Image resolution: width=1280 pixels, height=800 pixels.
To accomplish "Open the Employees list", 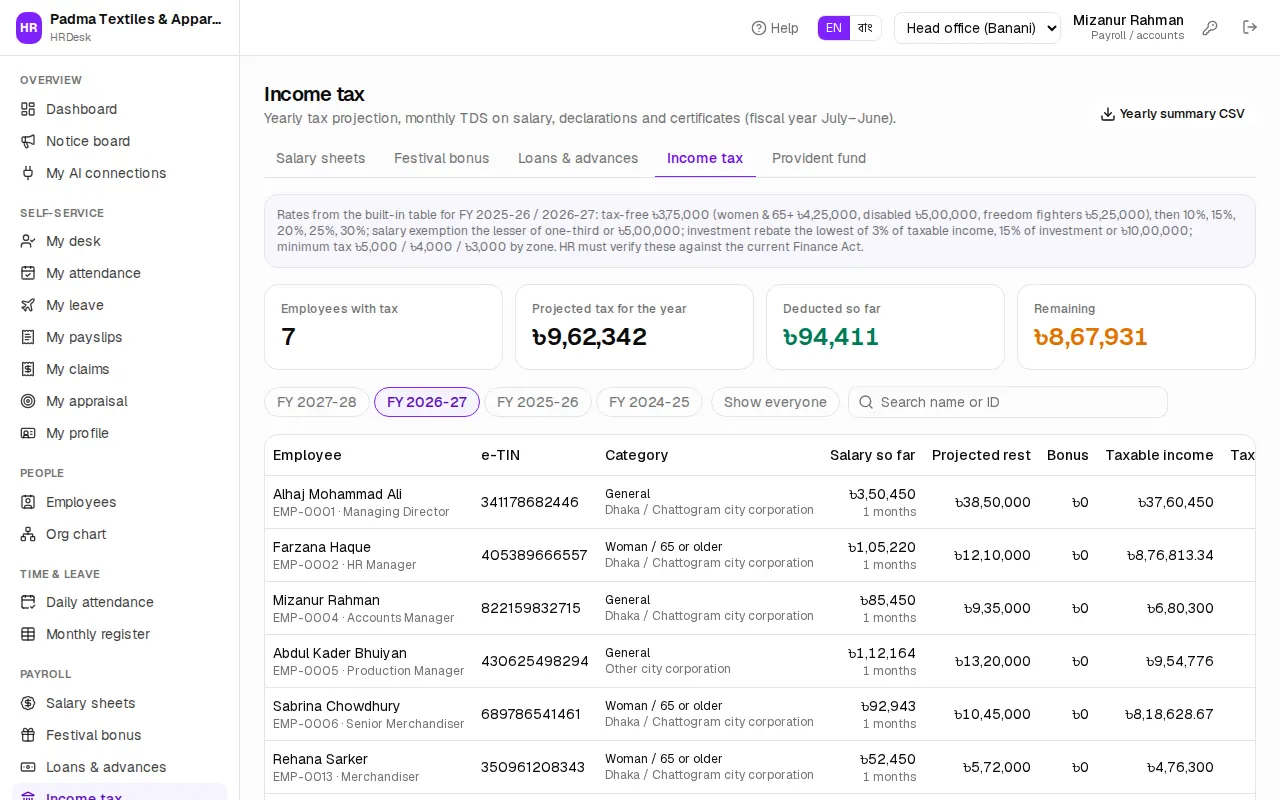I will [119, 502].
